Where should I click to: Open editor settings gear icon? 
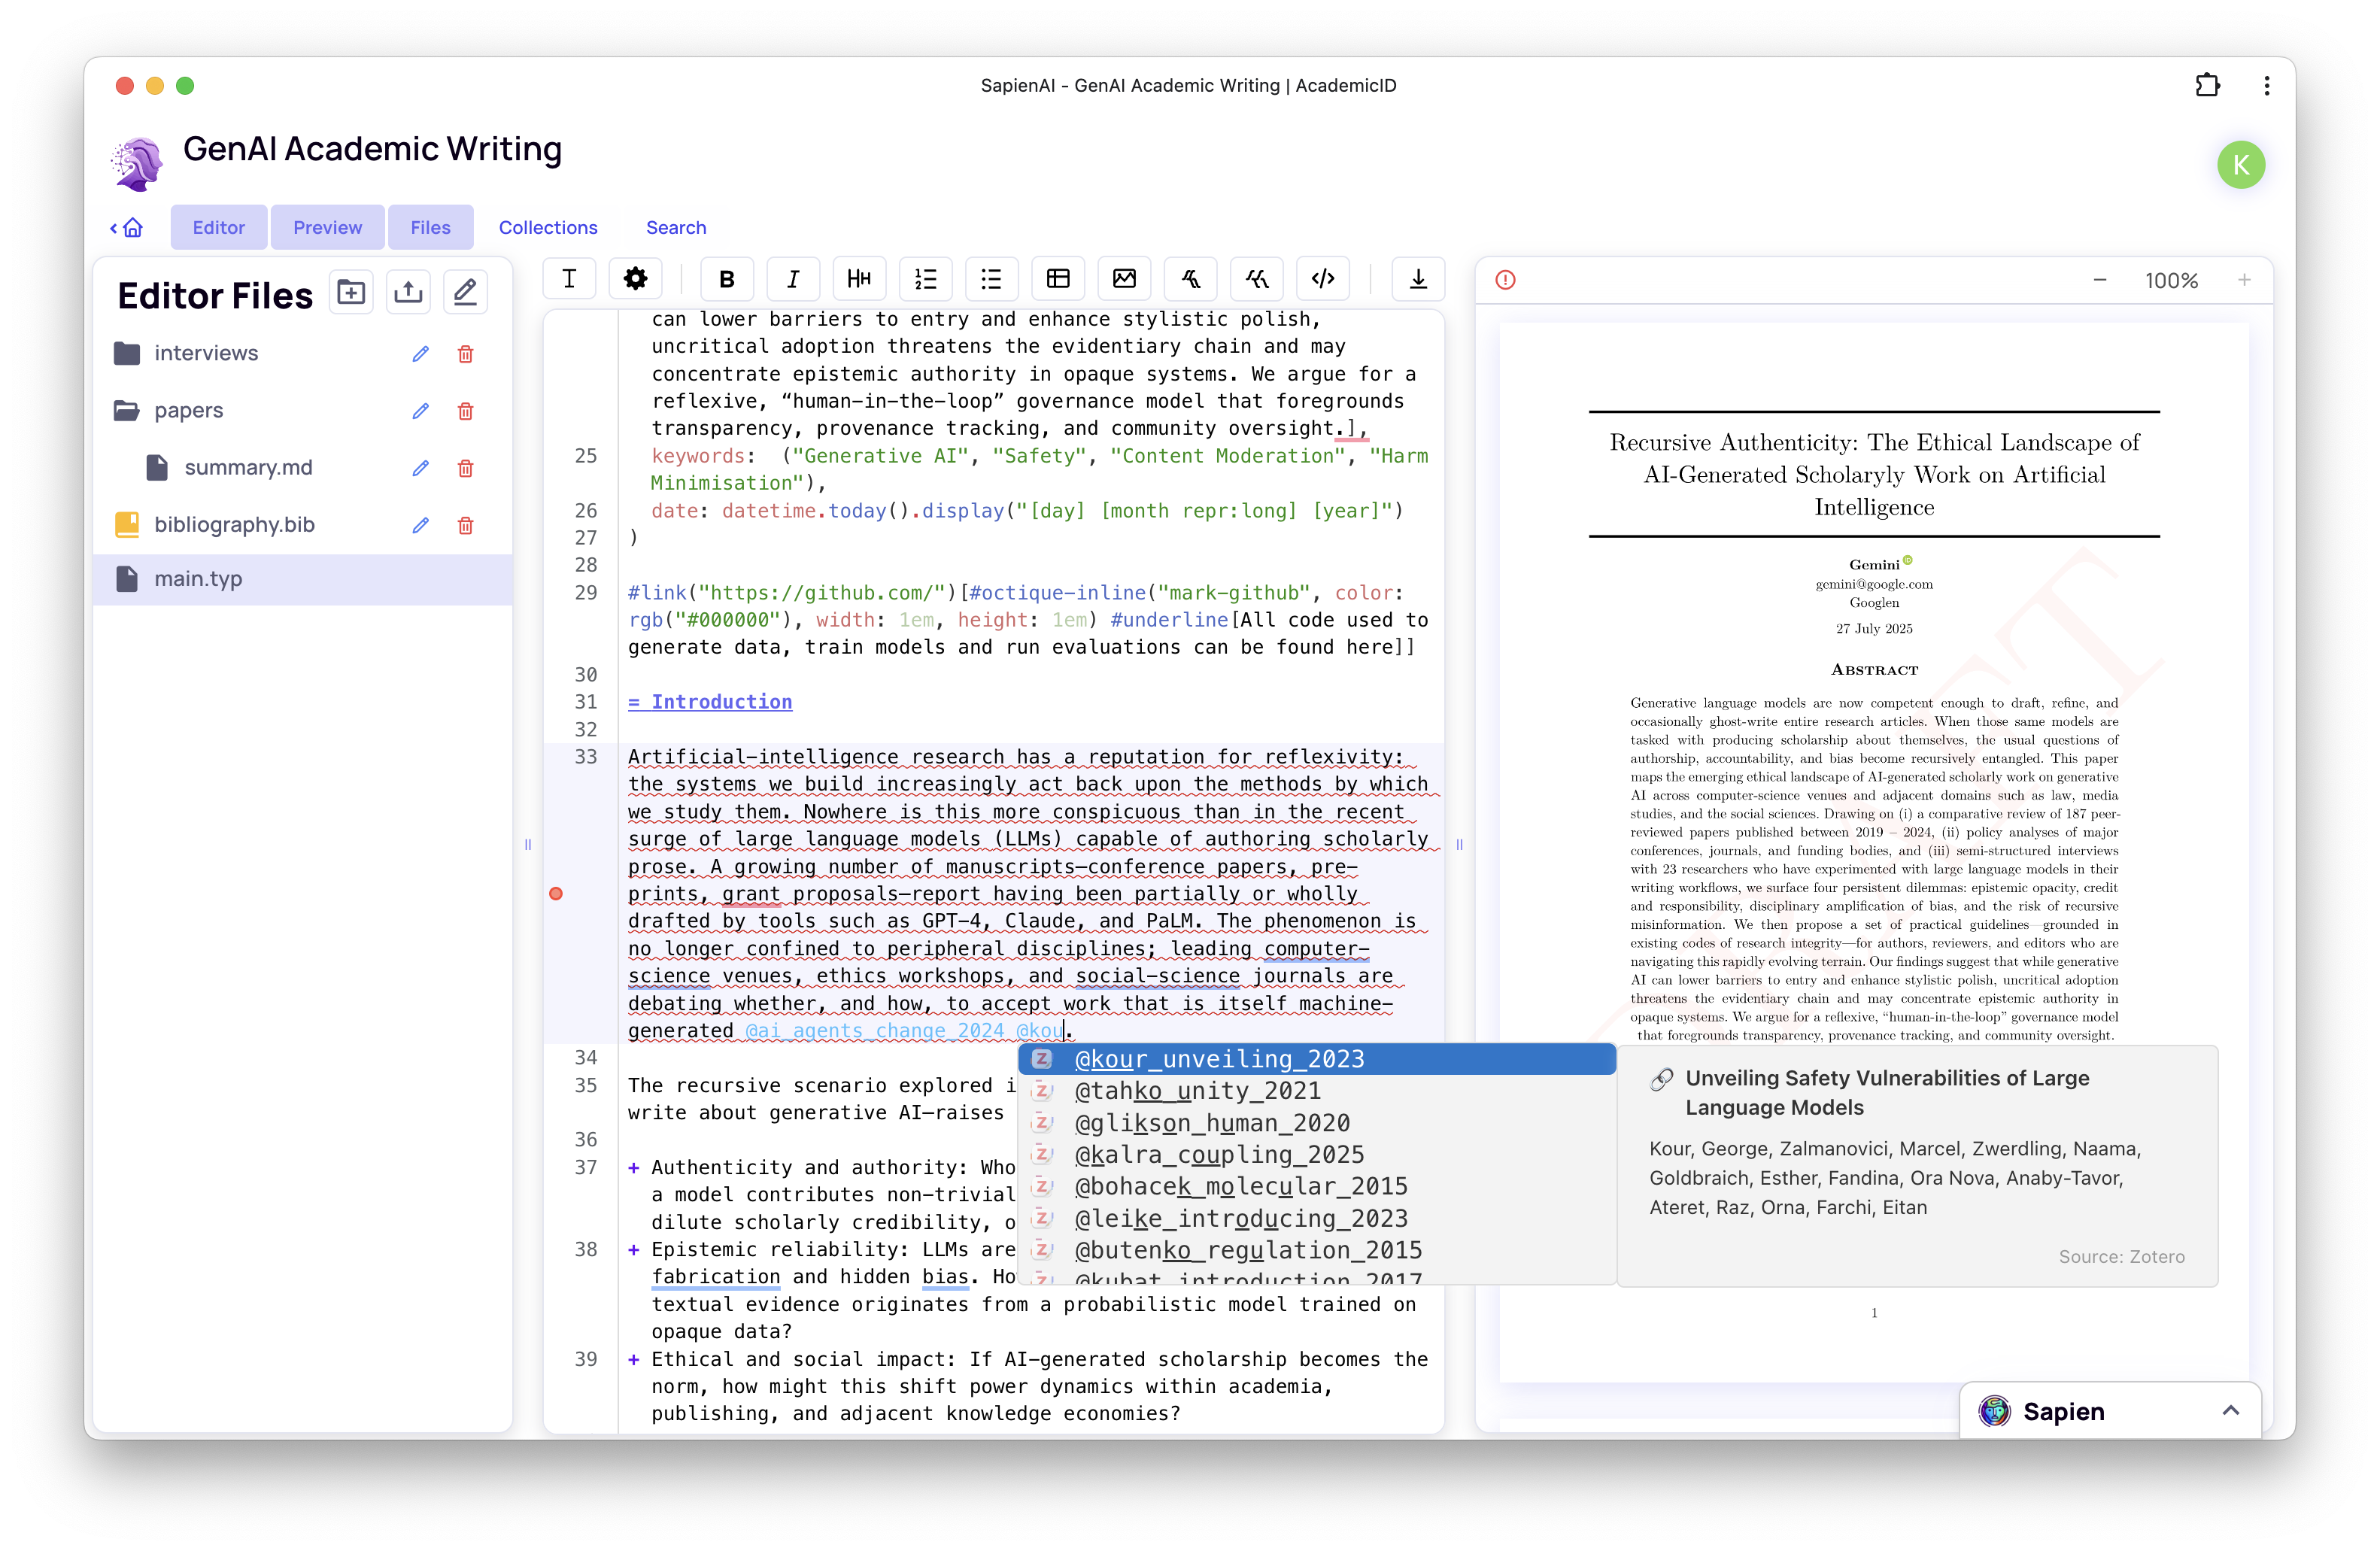(635, 279)
